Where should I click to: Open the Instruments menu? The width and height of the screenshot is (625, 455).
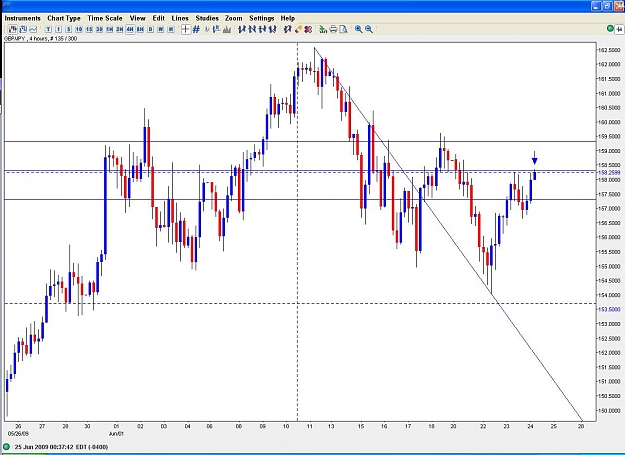(x=23, y=18)
